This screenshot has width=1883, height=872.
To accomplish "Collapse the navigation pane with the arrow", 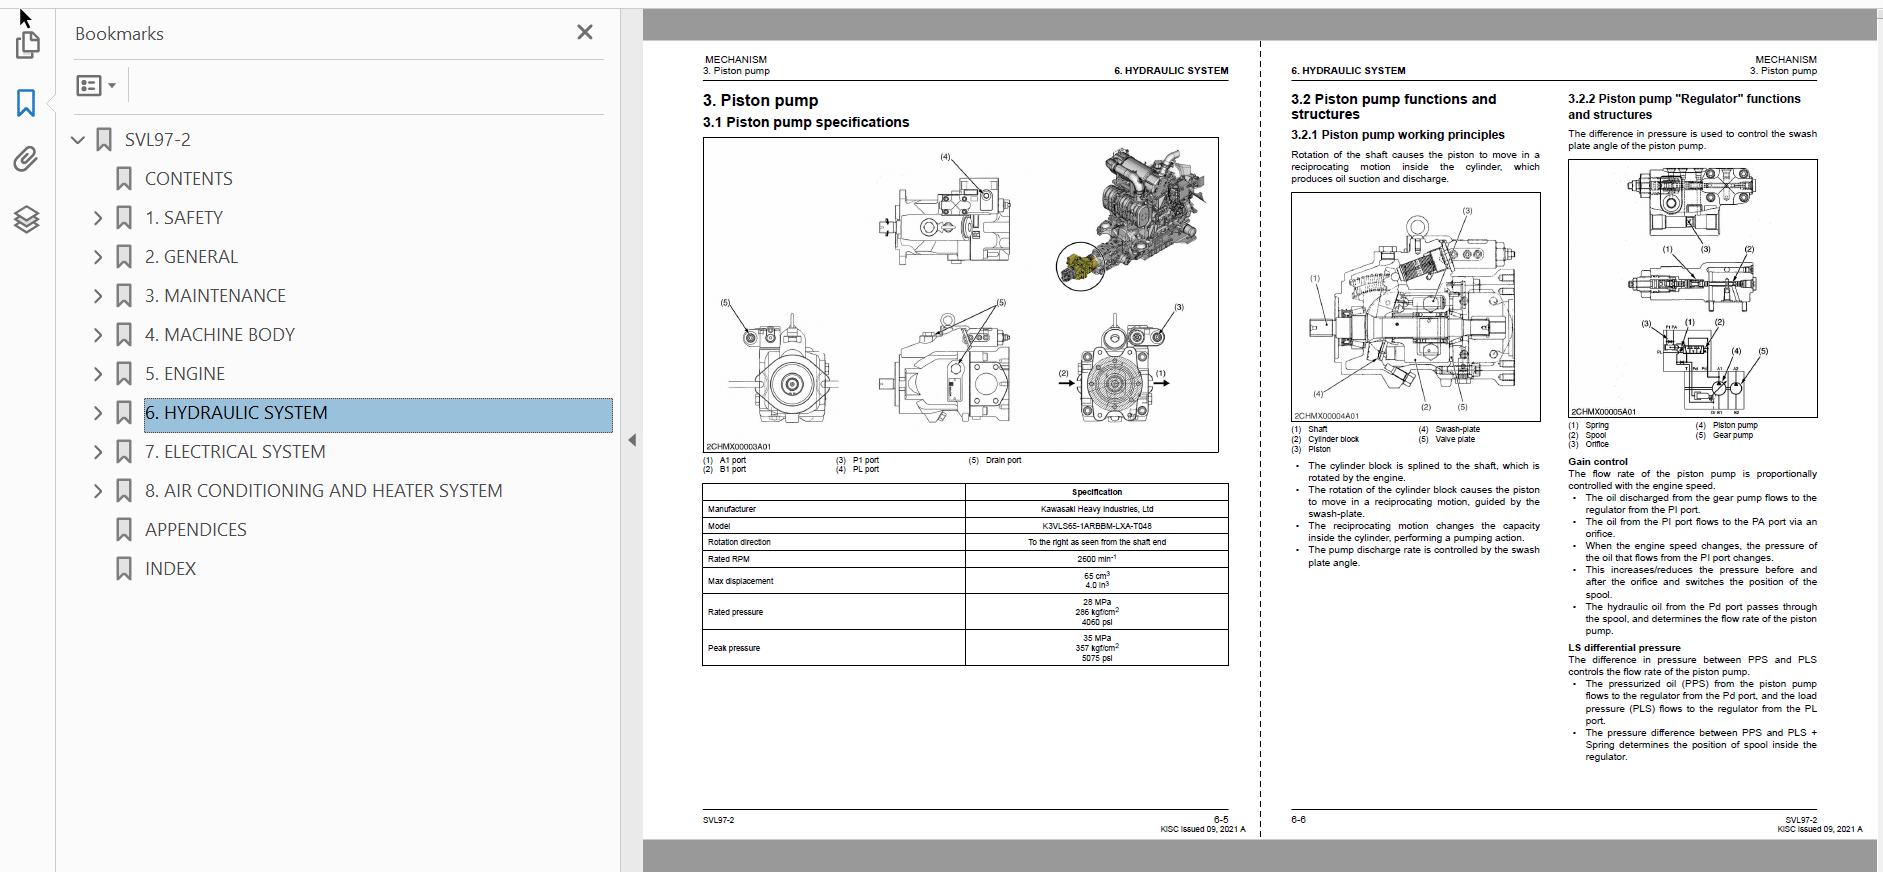I will coord(632,440).
